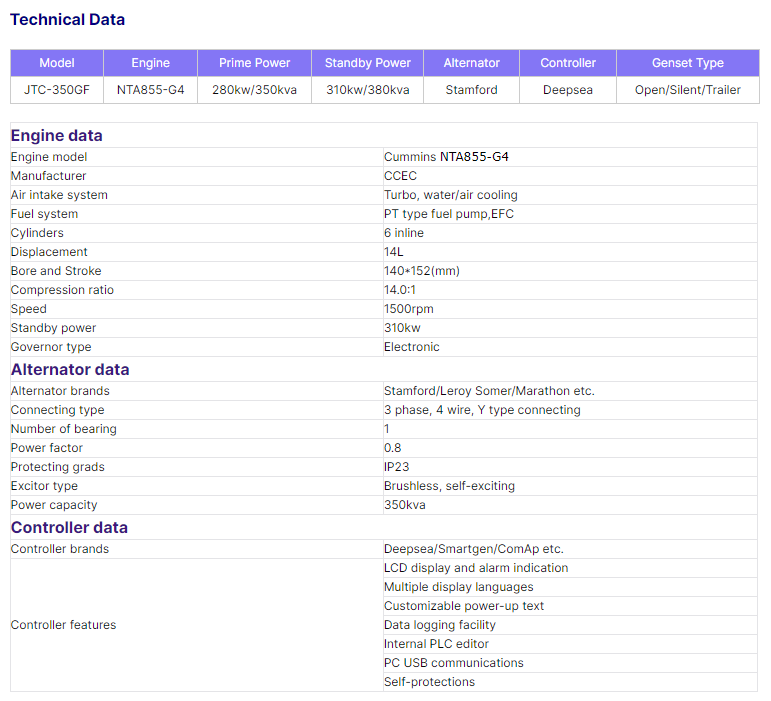Screen dimensions: 771x701
Task: Select the '14L' displacement value
Action: 393,252
